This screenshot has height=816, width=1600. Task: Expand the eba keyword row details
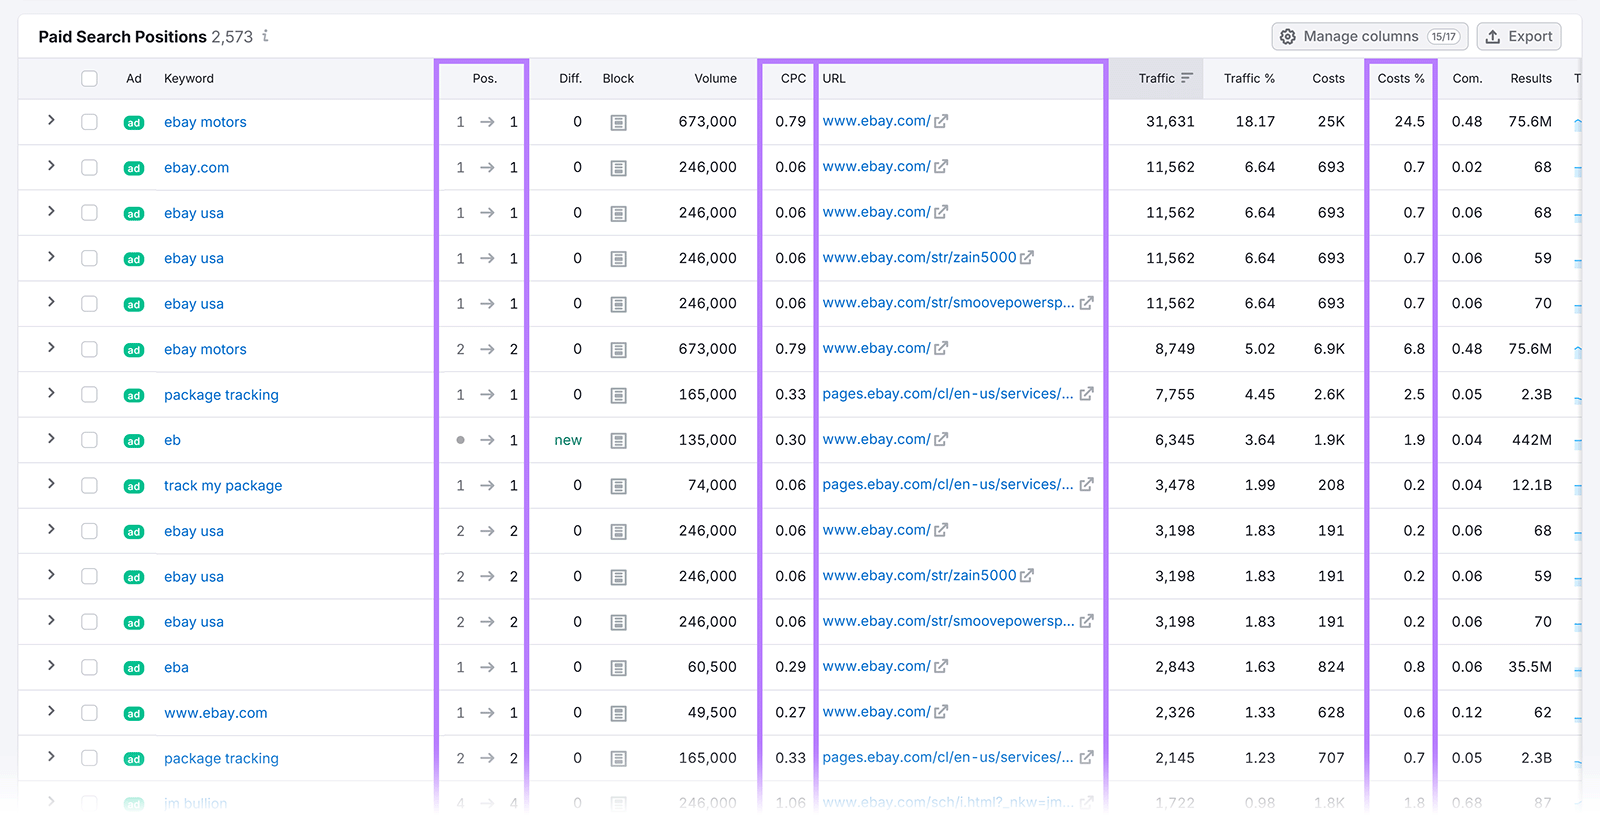point(51,666)
